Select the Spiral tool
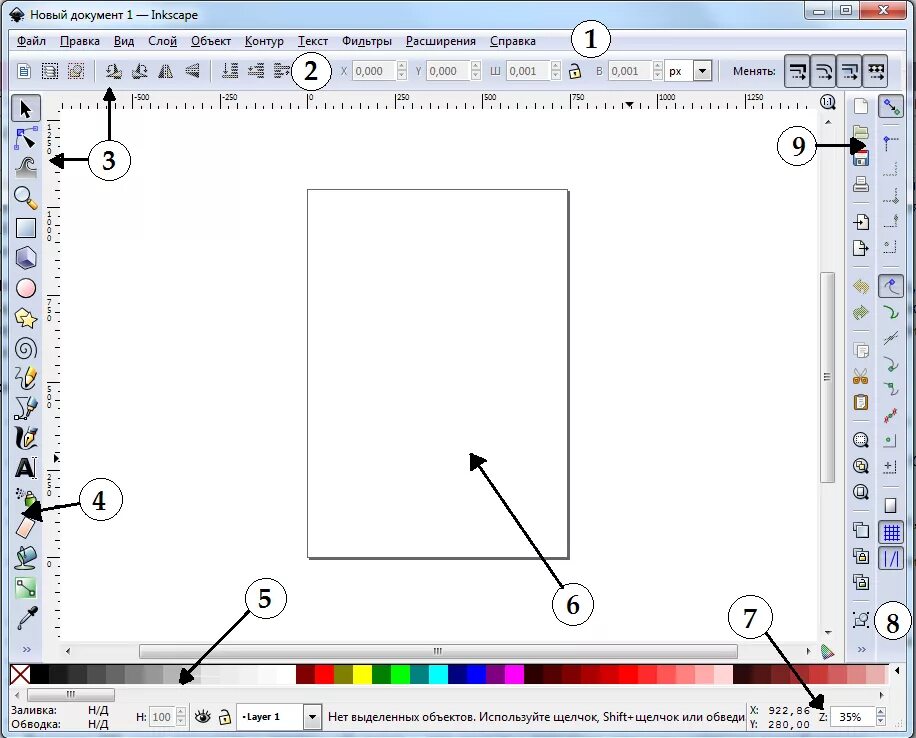 tap(26, 348)
